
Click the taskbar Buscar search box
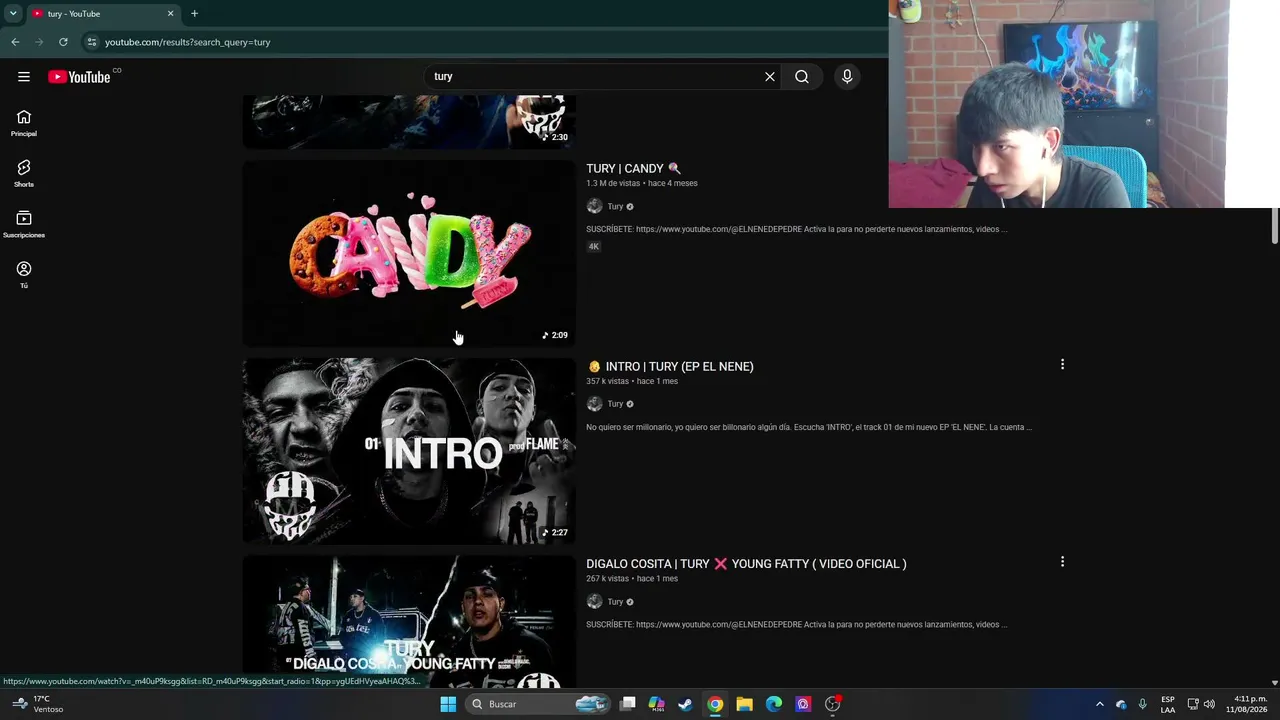(538, 704)
